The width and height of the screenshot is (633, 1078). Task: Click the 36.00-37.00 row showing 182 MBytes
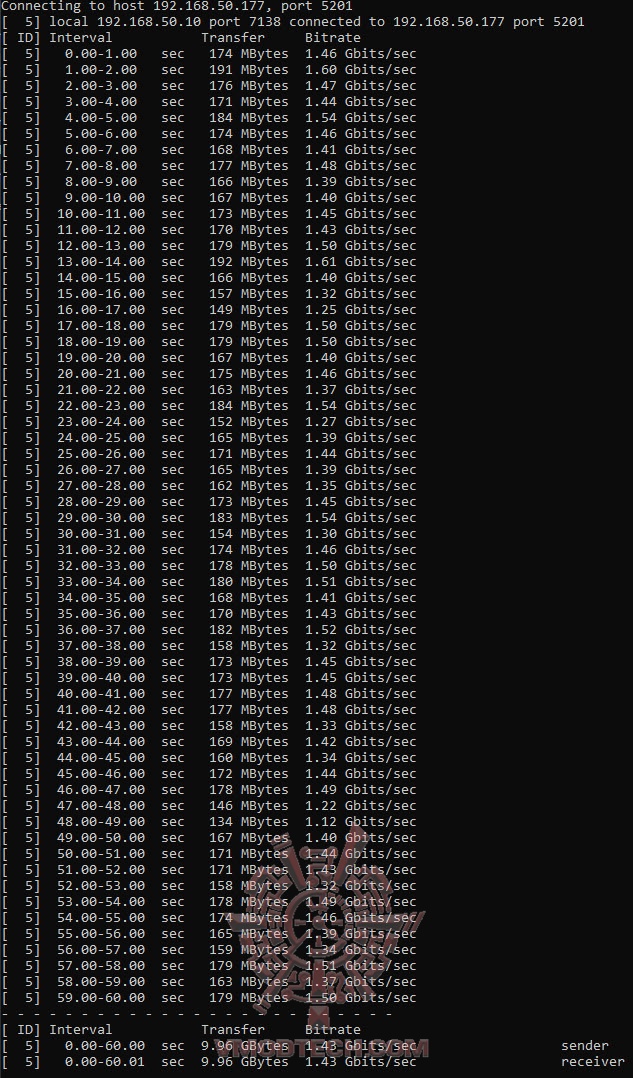click(x=209, y=629)
